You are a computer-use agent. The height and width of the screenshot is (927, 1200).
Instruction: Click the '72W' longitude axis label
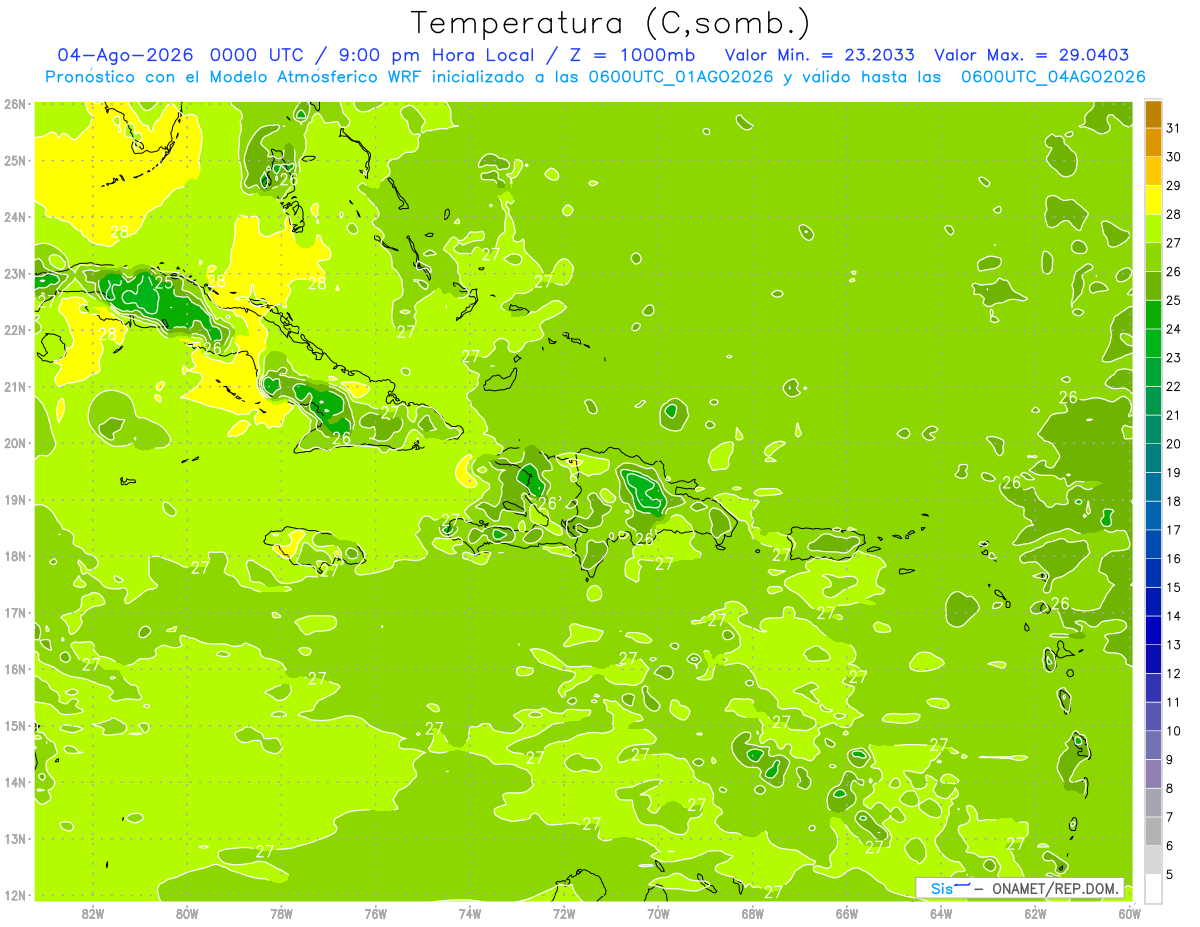[564, 913]
